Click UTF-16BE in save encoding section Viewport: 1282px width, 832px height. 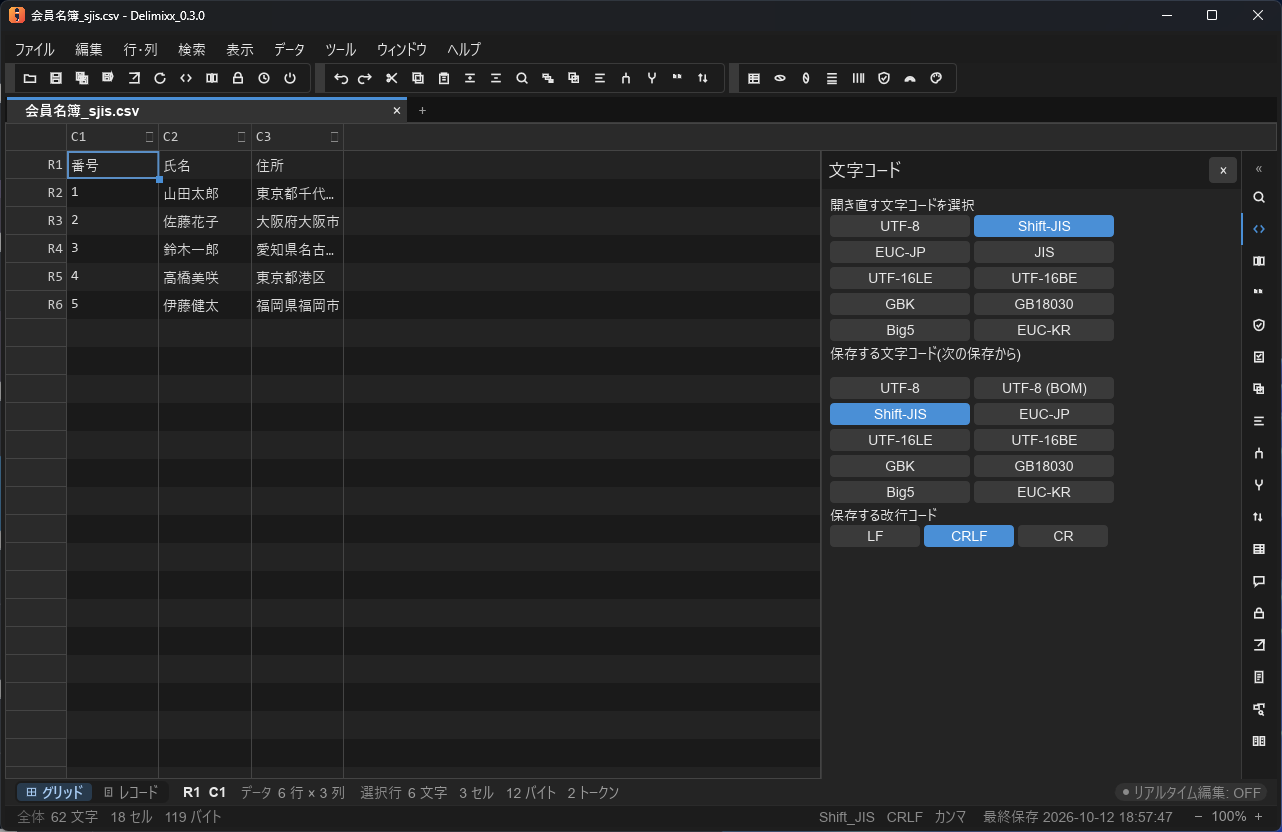(1044, 440)
